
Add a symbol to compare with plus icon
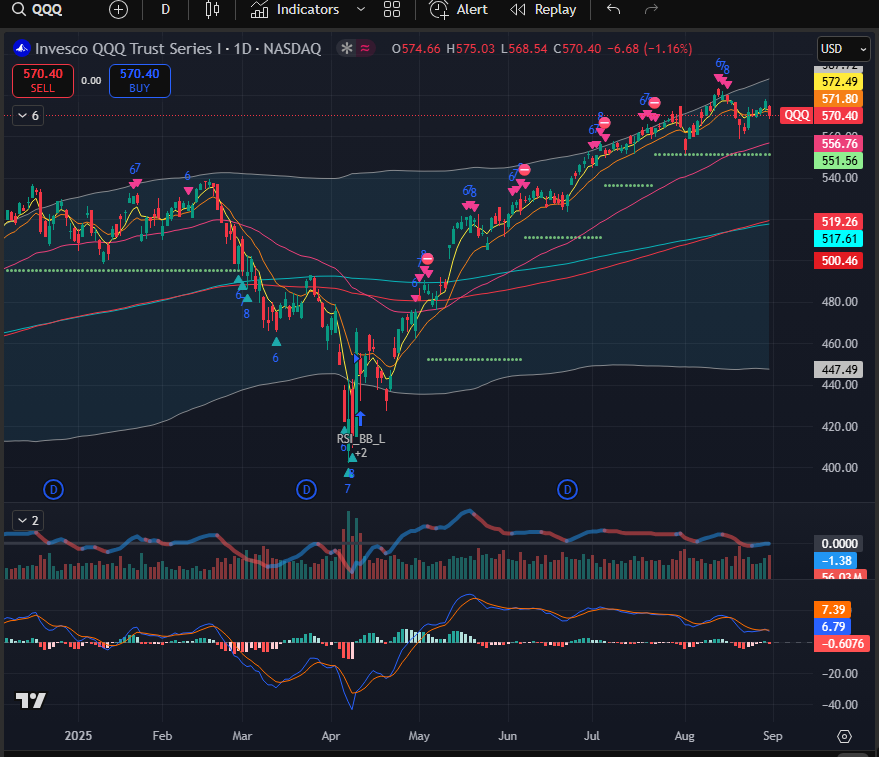click(119, 10)
